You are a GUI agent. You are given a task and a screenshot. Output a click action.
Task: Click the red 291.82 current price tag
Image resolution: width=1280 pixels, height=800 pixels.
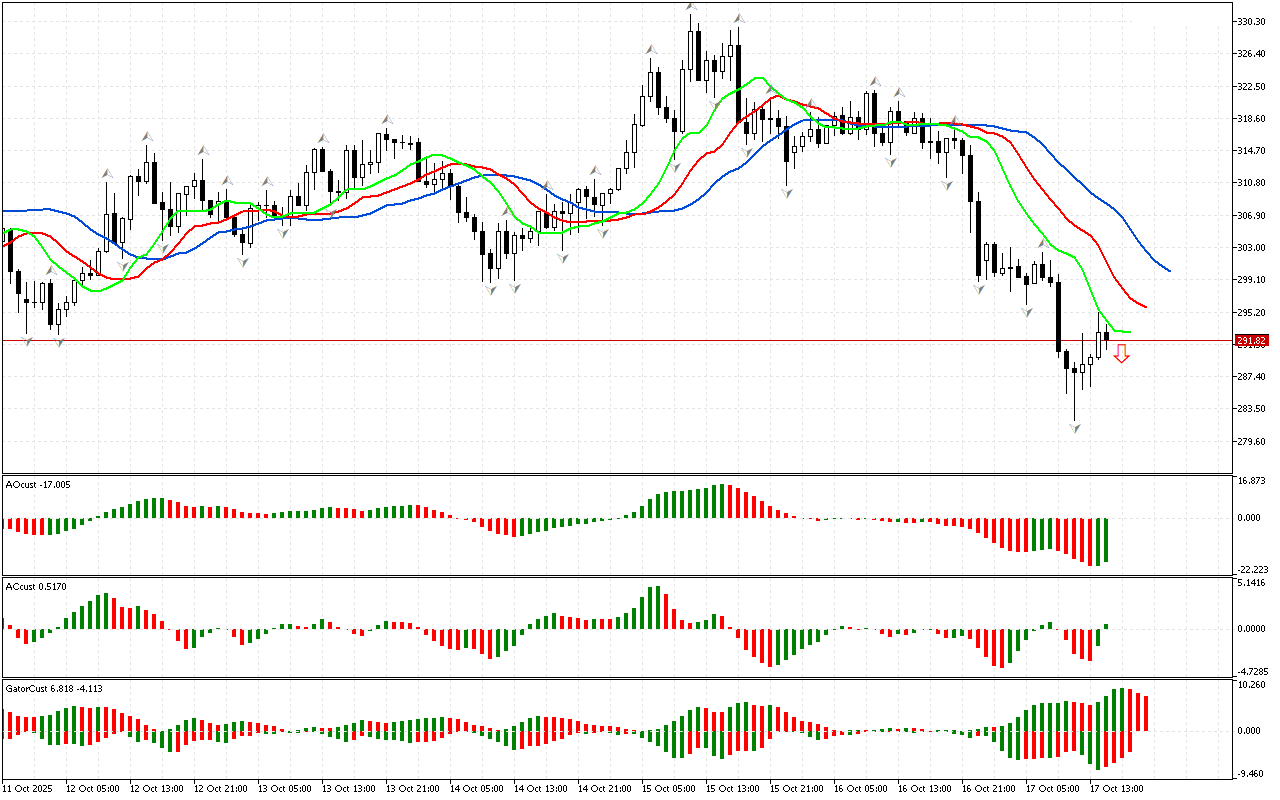(1251, 341)
